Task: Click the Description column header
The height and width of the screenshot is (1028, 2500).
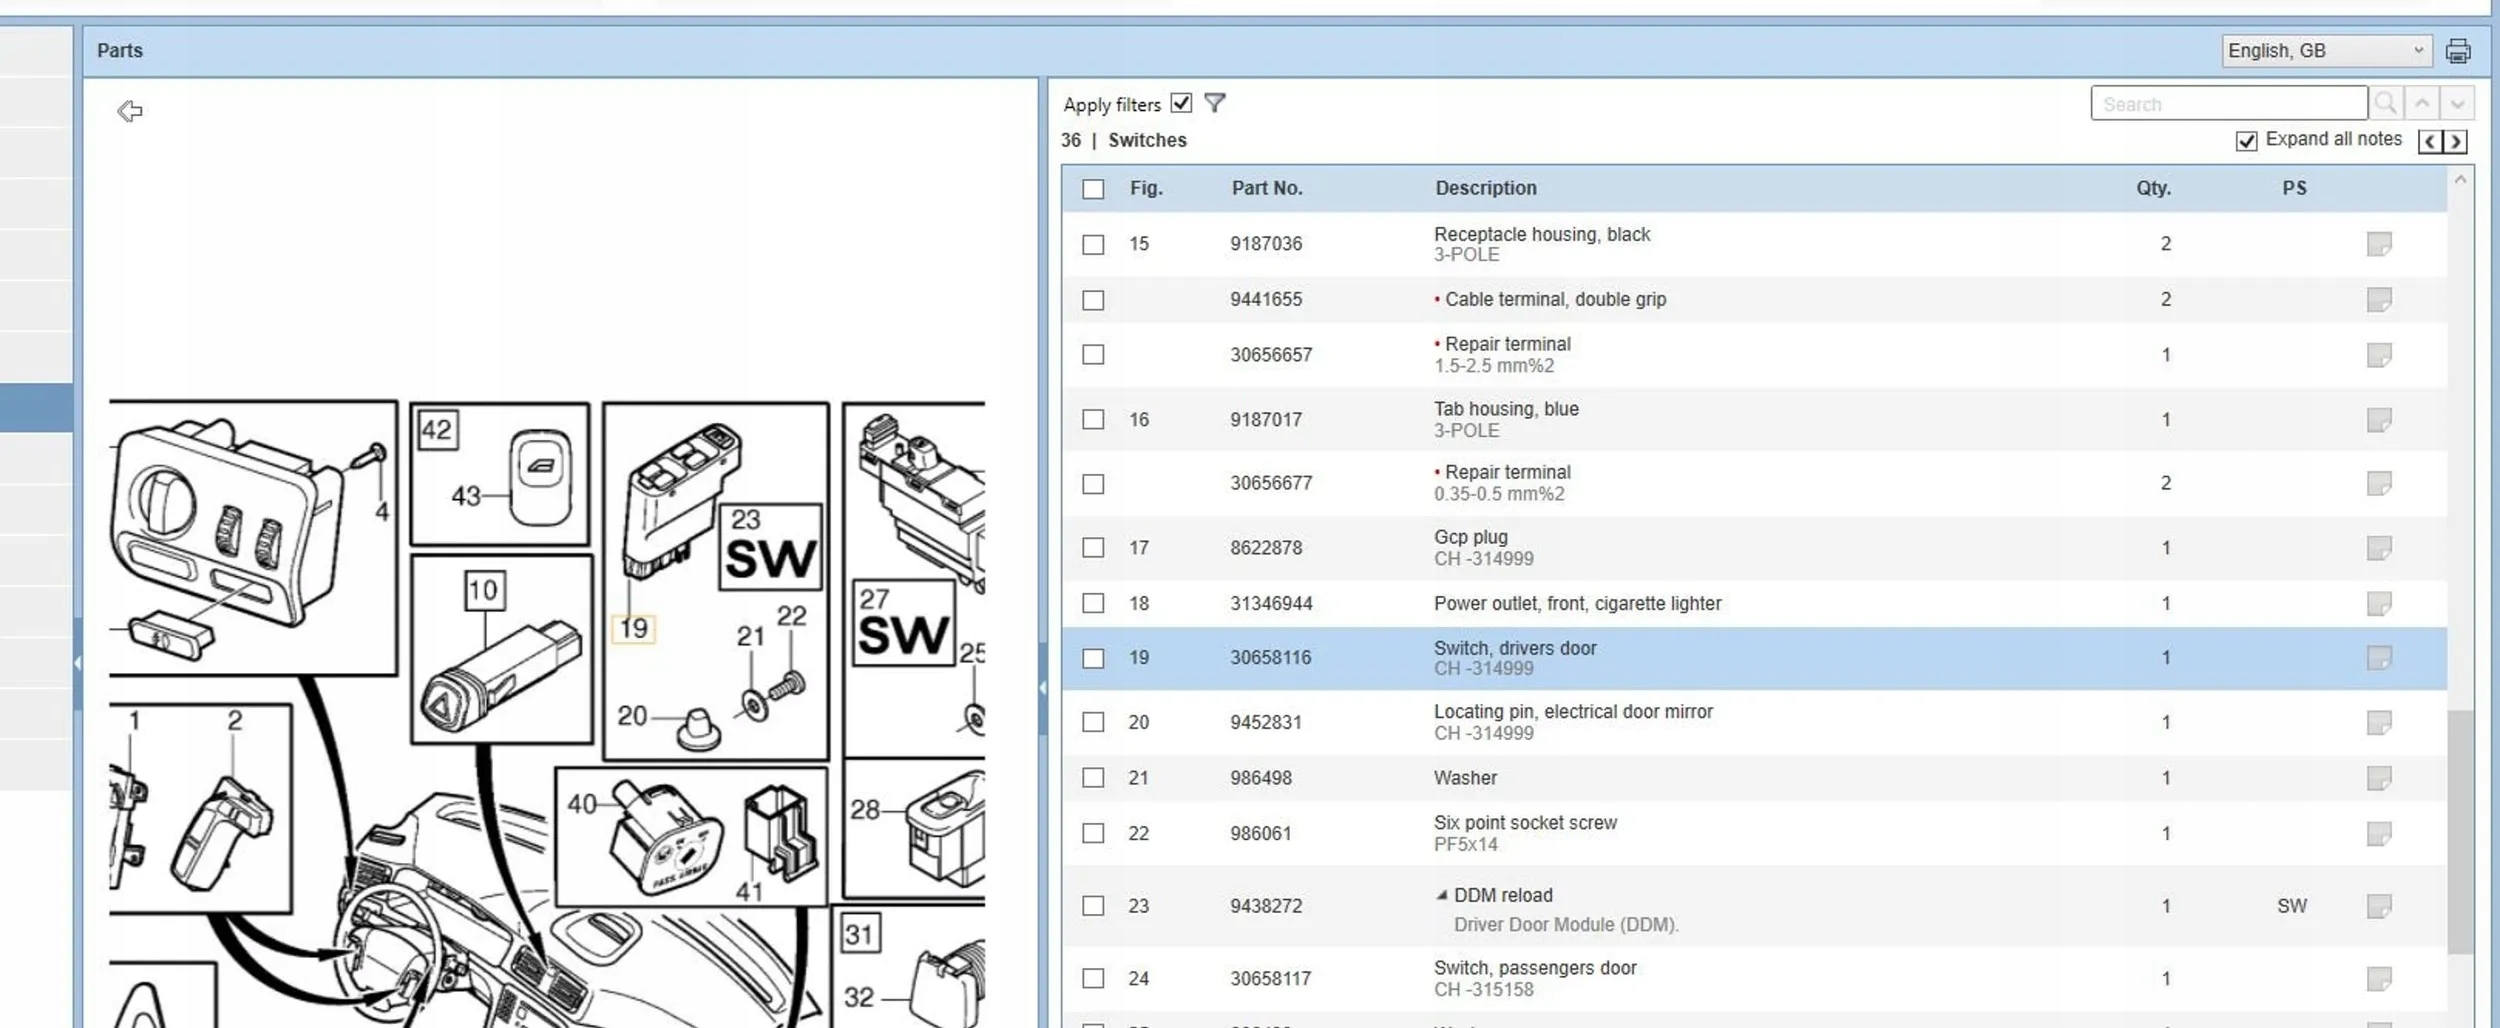Action: [1485, 188]
